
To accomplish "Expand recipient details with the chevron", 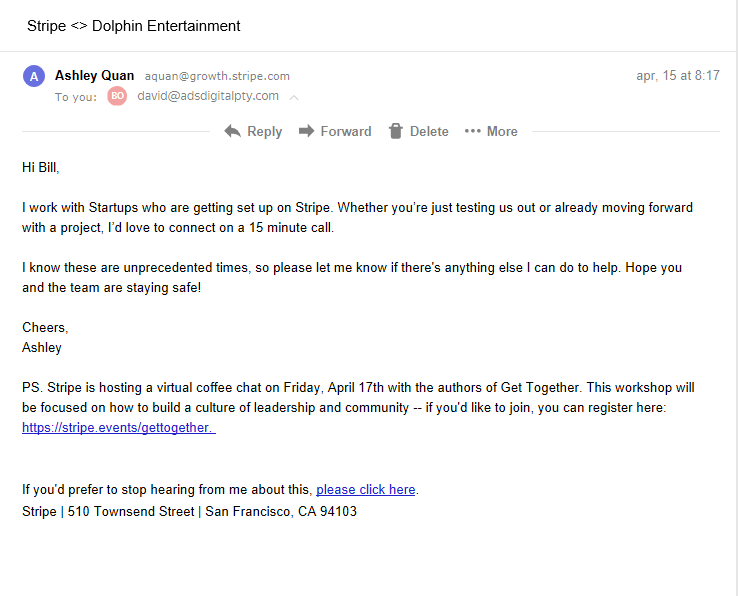I will click(x=294, y=97).
